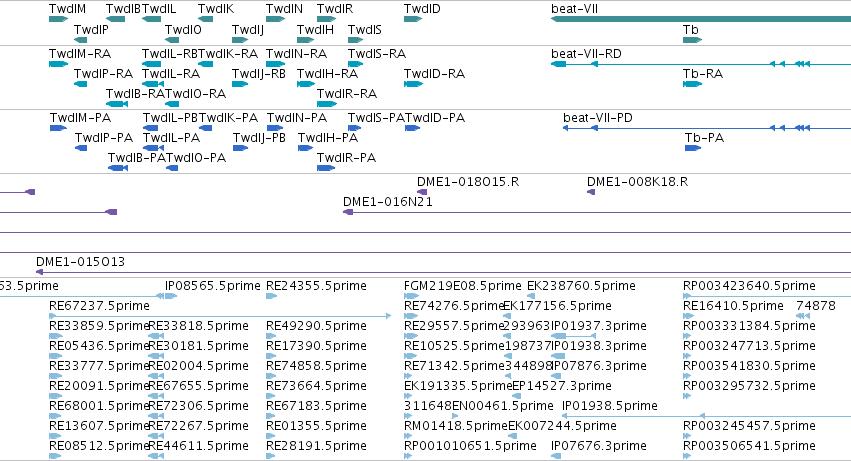Select the TwdlJ gene label
The width and height of the screenshot is (851, 461).
click(248, 30)
